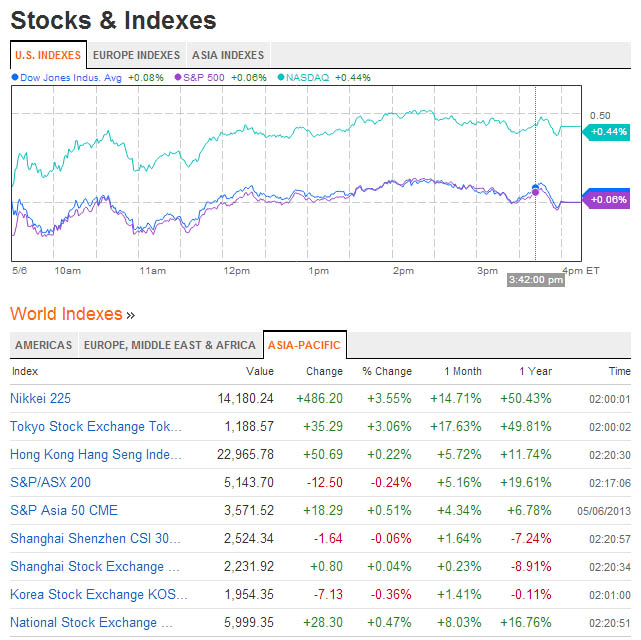Click the Dow Jones blue legend dot
Image resolution: width=641 pixels, height=640 pixels.
[14, 76]
